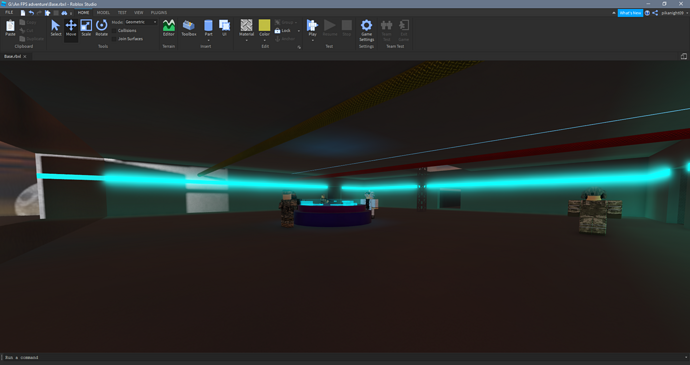
Task: Open the Terrain Editor
Action: coord(169,28)
